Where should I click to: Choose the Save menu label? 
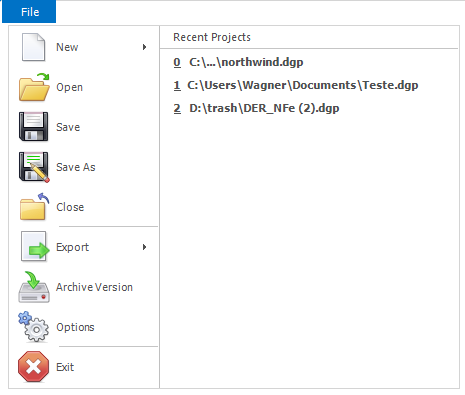pyautogui.click(x=68, y=127)
